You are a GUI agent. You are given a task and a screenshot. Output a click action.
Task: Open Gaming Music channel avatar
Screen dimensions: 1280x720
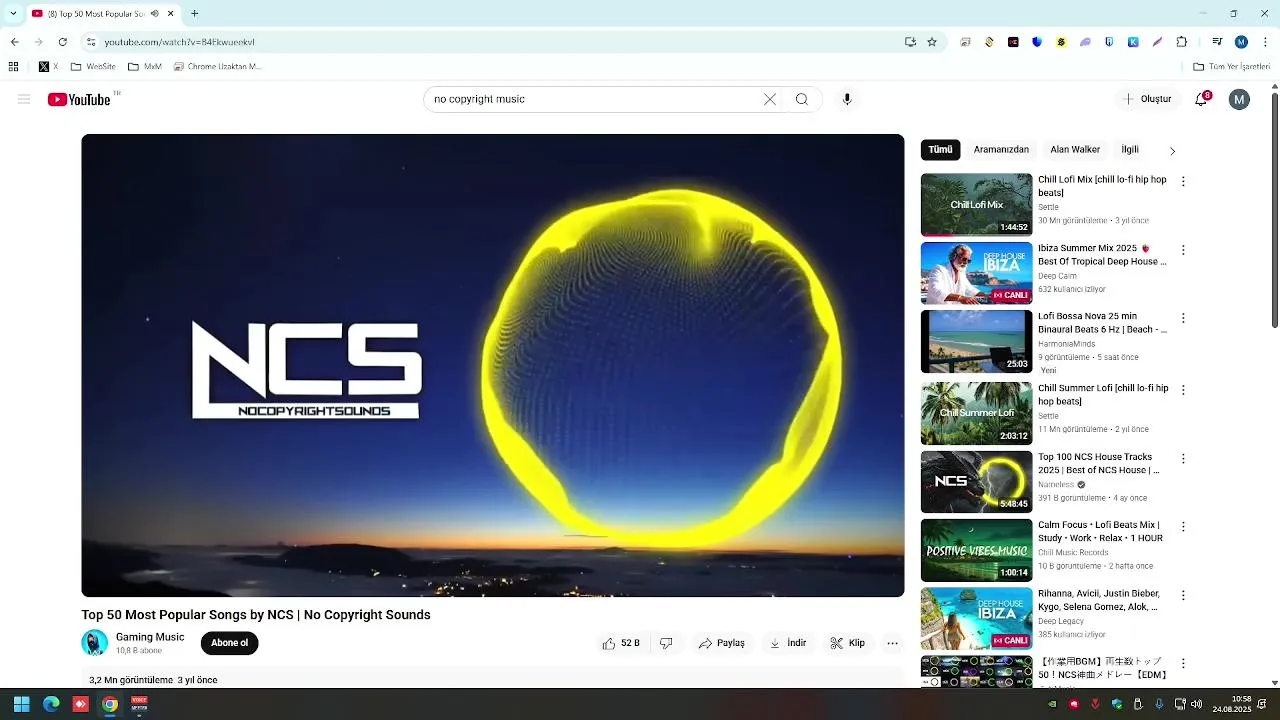coord(94,643)
